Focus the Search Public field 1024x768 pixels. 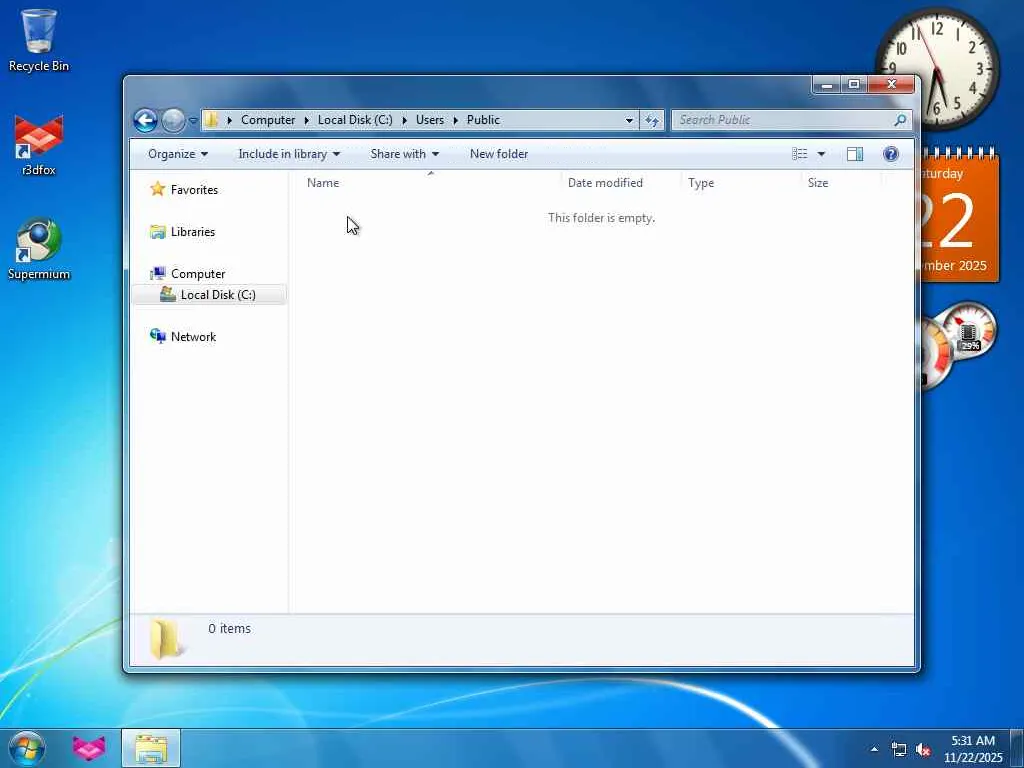(784, 120)
